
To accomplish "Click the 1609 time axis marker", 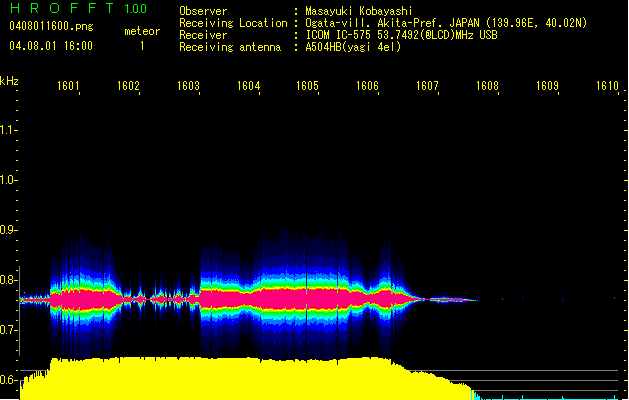I will (547, 86).
